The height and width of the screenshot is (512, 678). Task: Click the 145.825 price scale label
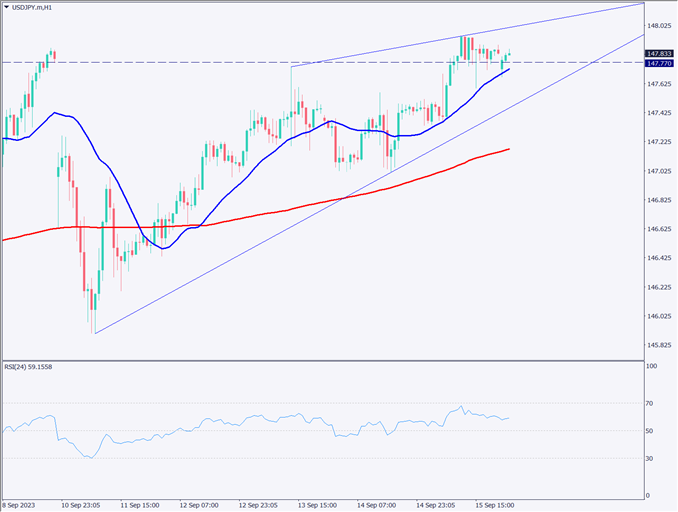[x=658, y=345]
